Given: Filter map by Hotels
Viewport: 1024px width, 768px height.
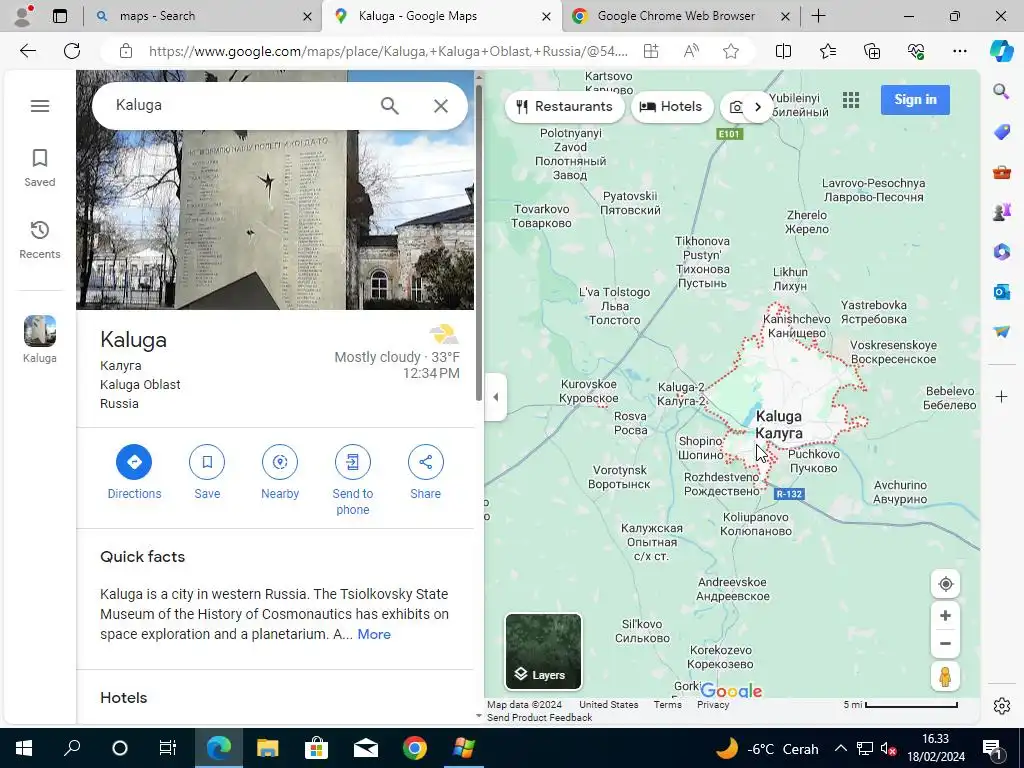Looking at the screenshot, I should tap(671, 106).
